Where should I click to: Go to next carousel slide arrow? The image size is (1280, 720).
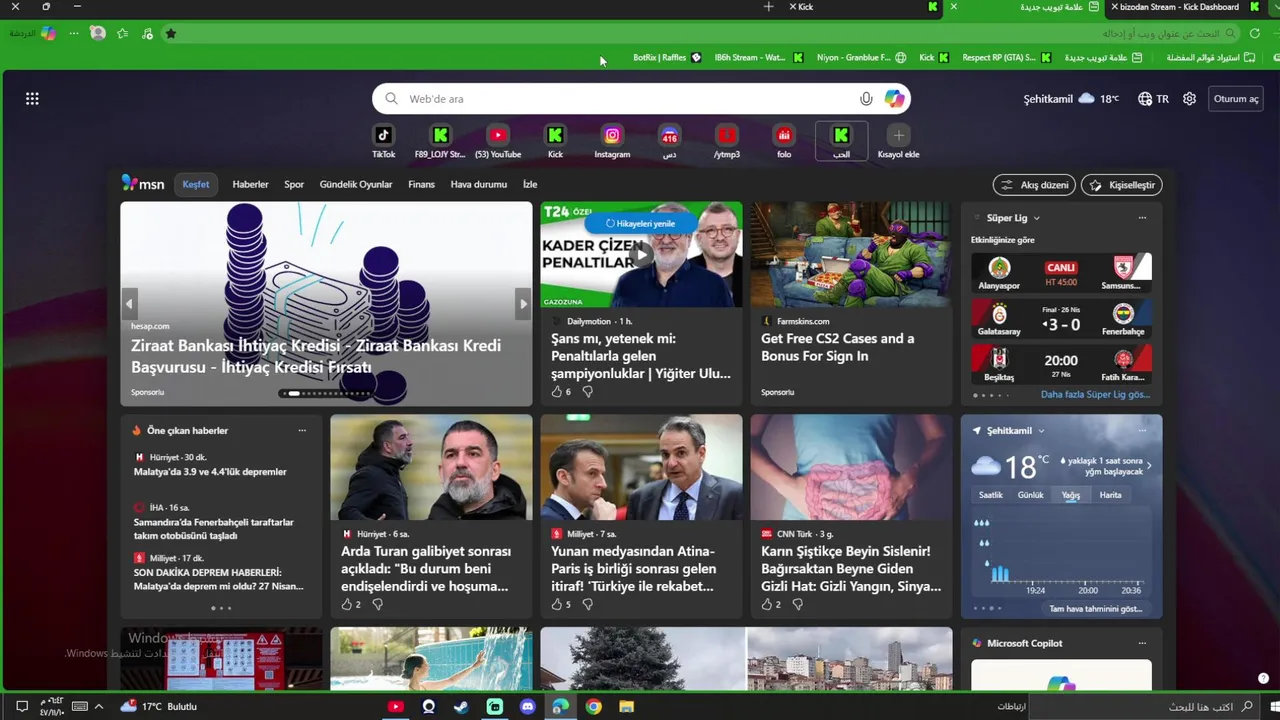522,304
